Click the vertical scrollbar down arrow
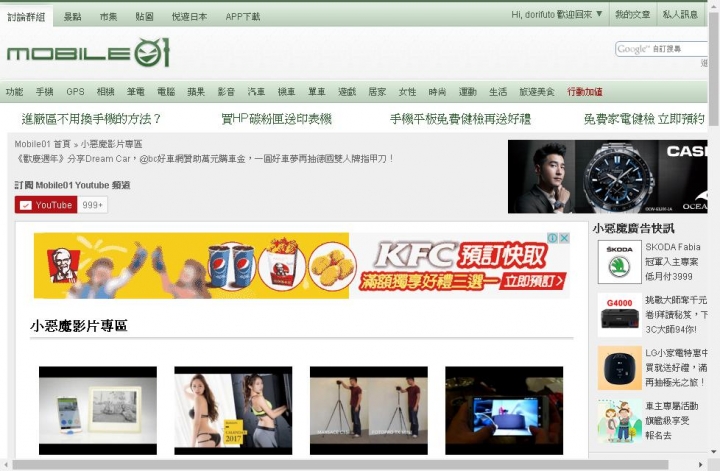The height and width of the screenshot is (471, 720). coord(714,452)
